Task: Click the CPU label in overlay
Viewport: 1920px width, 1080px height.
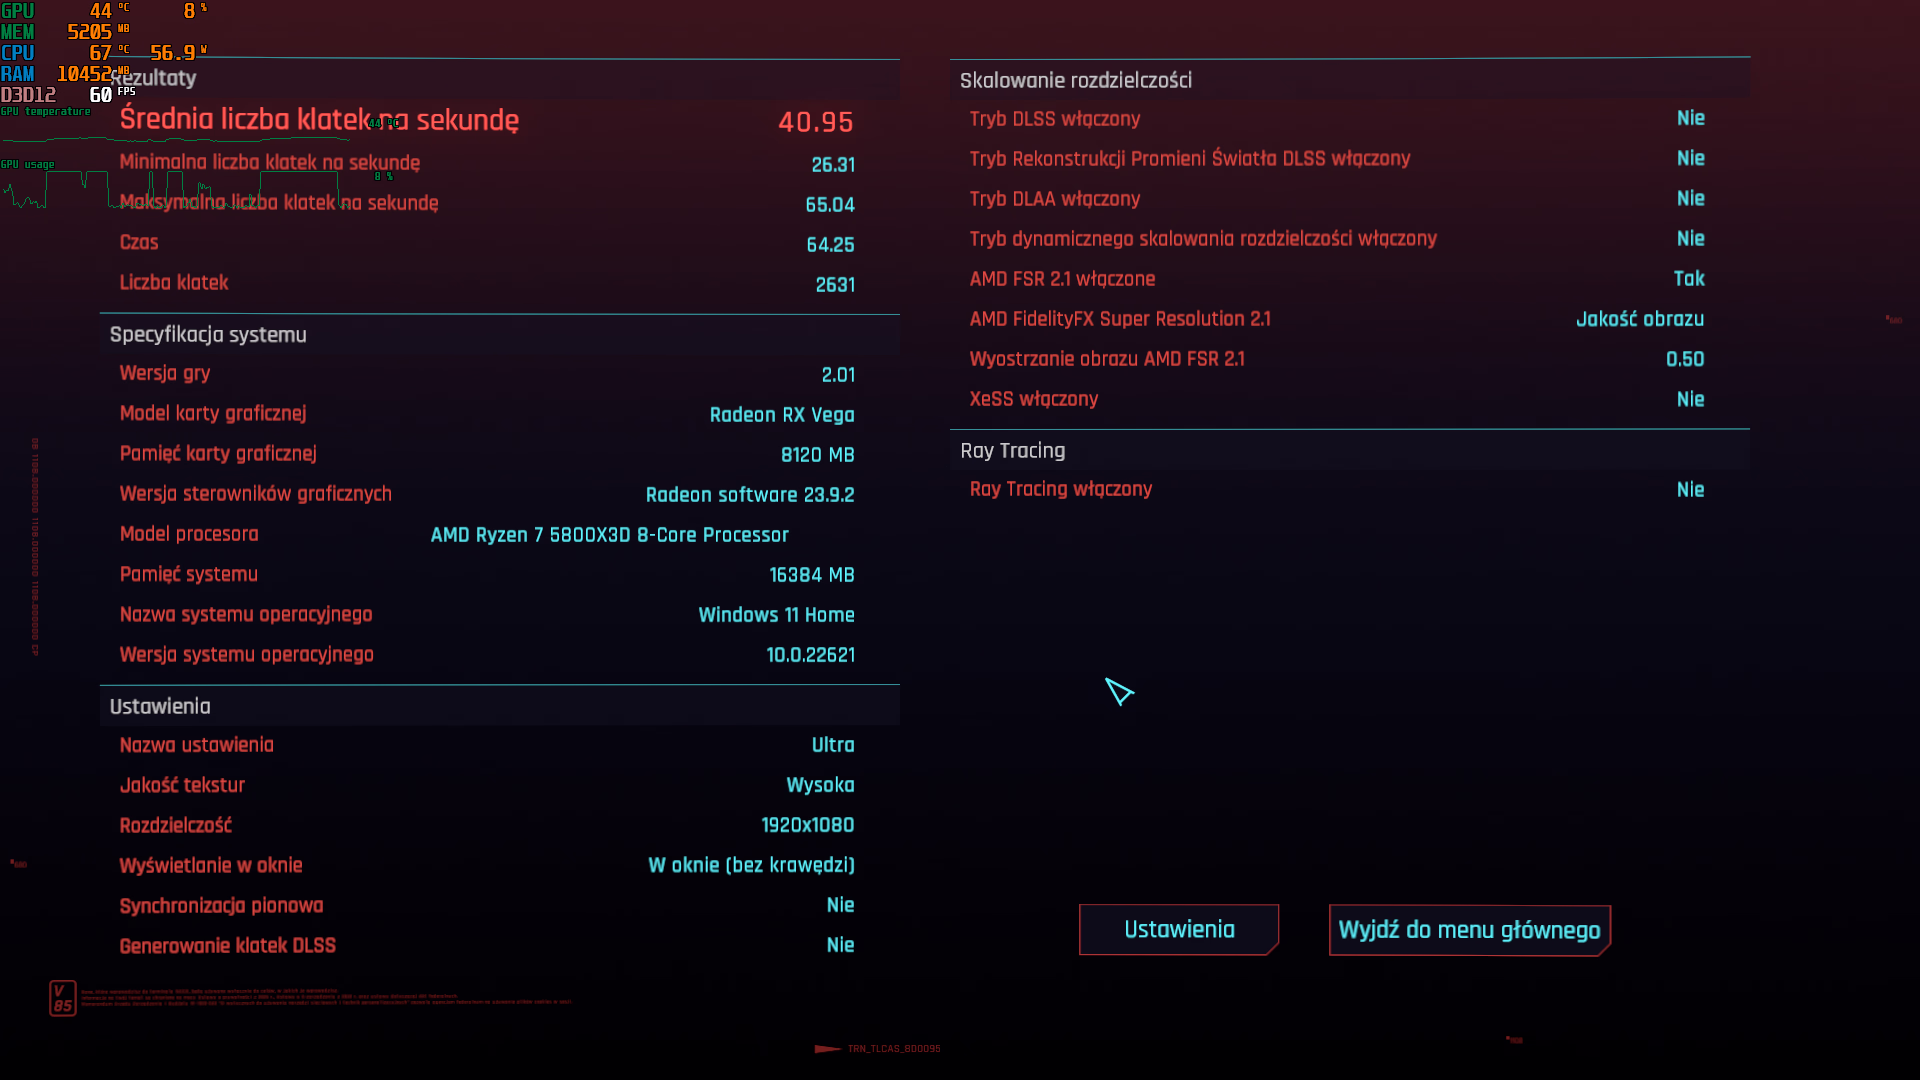Action: click(x=18, y=53)
